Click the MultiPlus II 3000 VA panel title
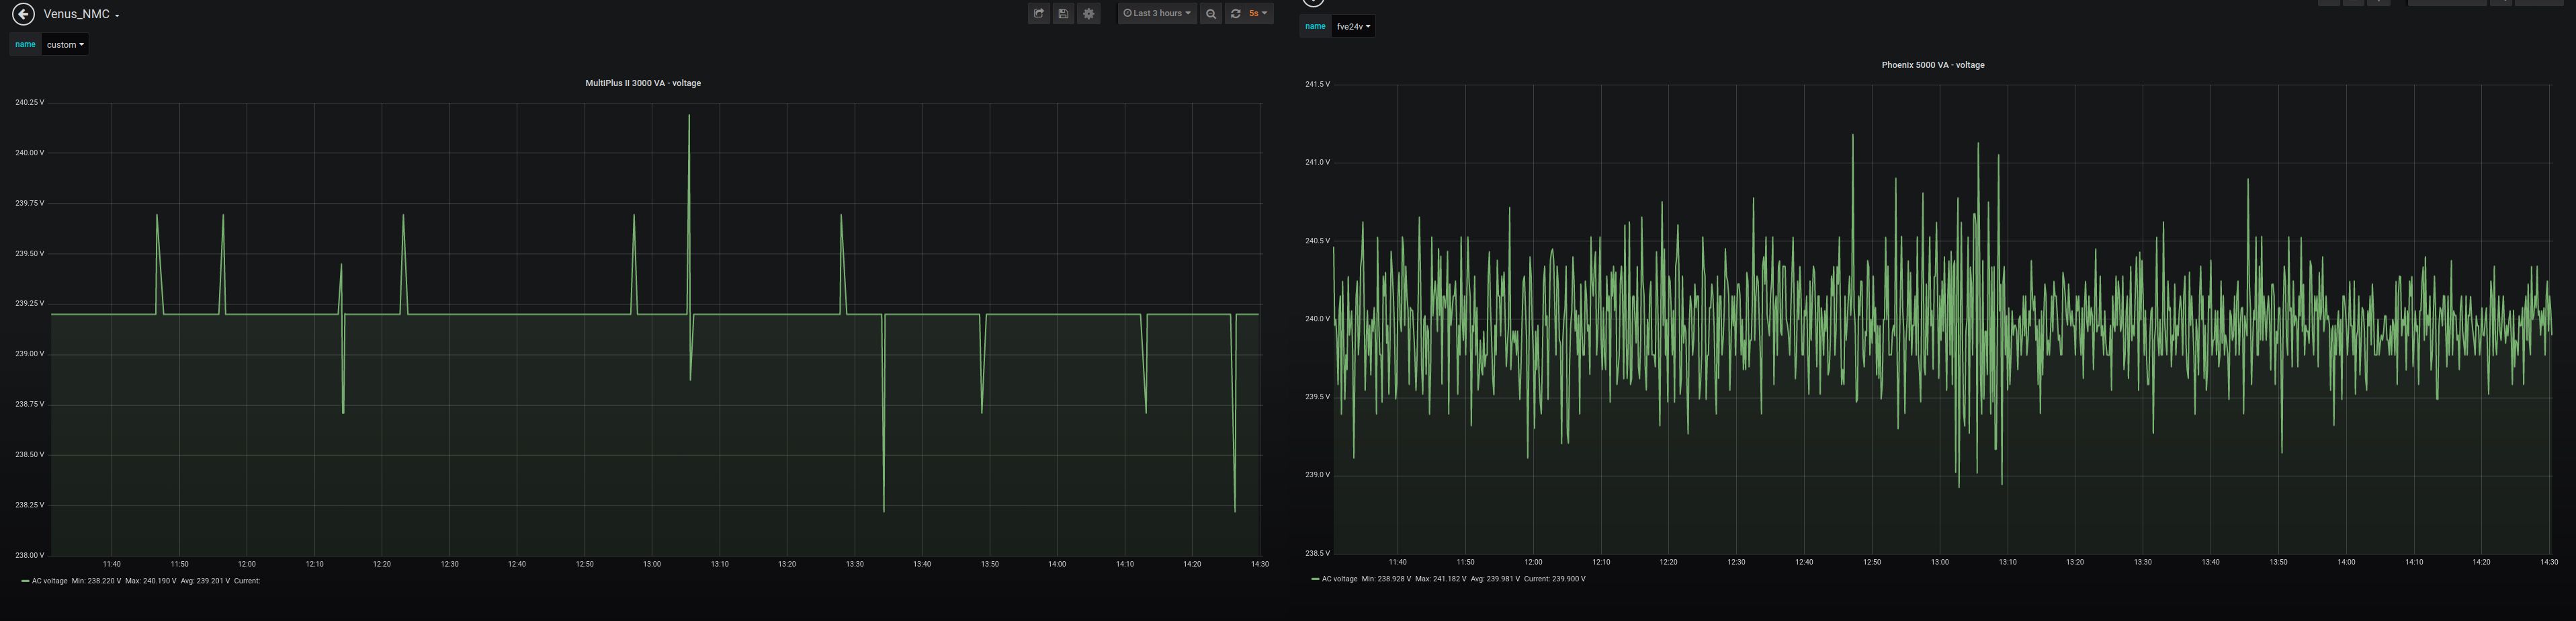This screenshot has height=621, width=2576. pyautogui.click(x=642, y=83)
